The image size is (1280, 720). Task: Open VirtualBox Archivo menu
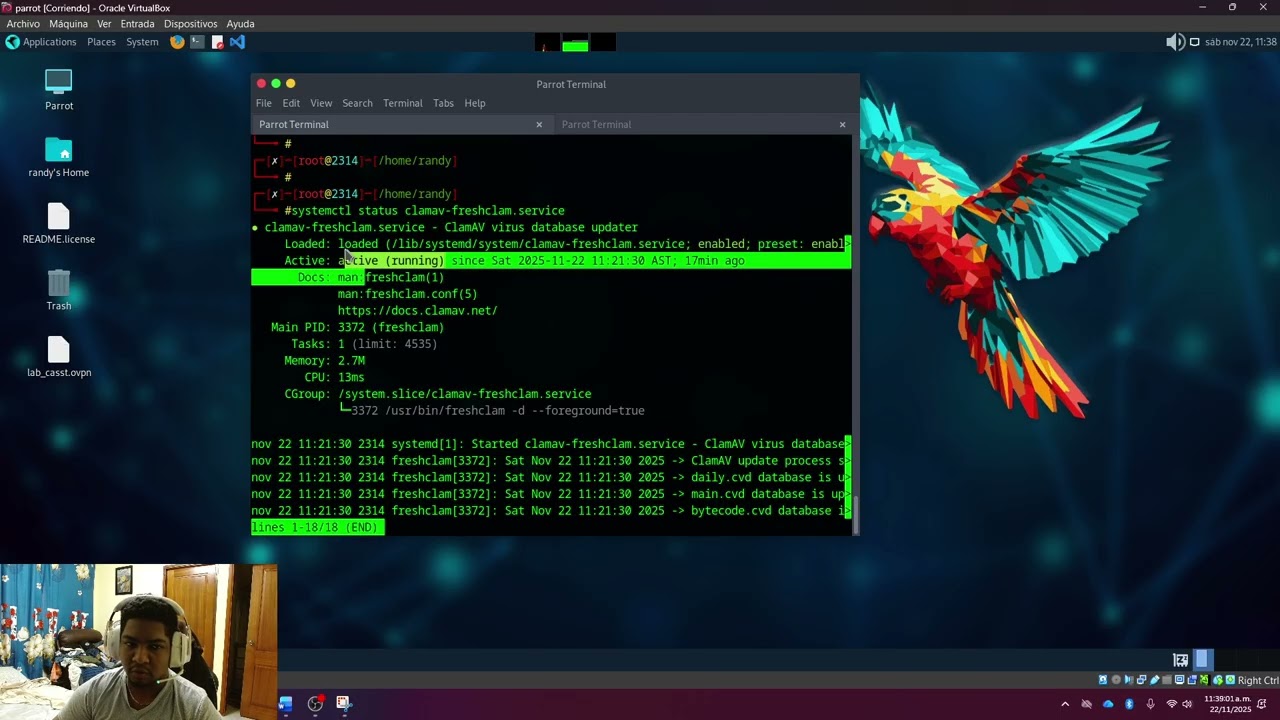click(23, 24)
